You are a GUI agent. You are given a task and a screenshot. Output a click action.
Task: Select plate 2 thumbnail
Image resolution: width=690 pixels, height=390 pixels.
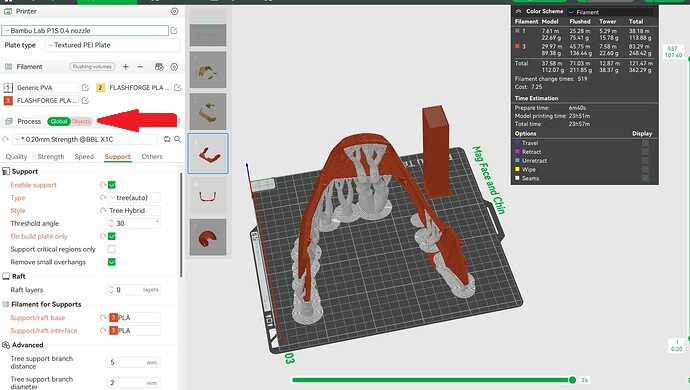208,111
